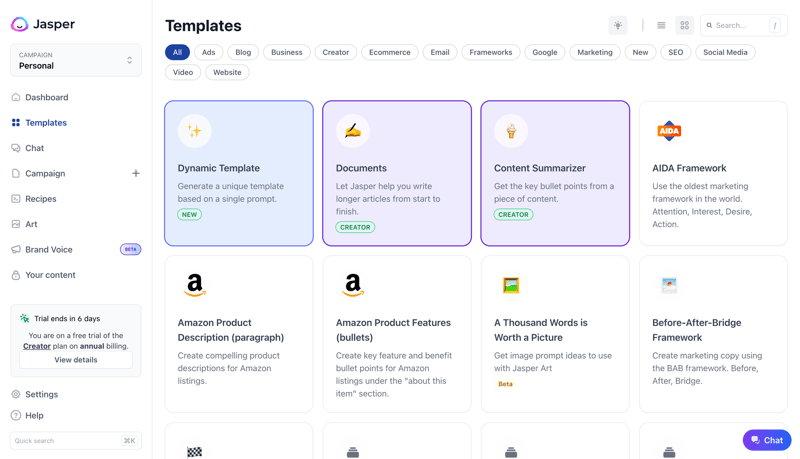800x459 pixels.
Task: Click the BETA badge beside Brand Voice
Action: click(131, 249)
